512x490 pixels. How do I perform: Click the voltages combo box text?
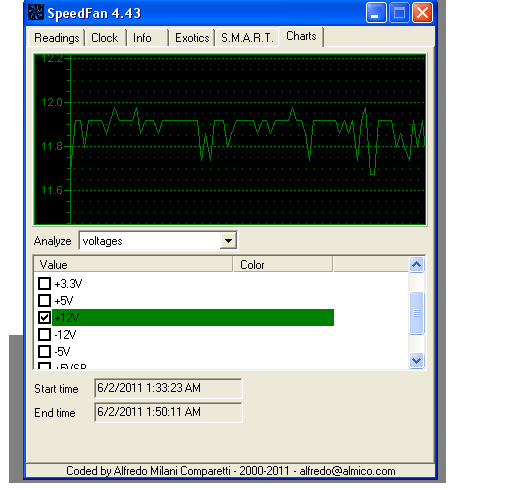tap(103, 241)
